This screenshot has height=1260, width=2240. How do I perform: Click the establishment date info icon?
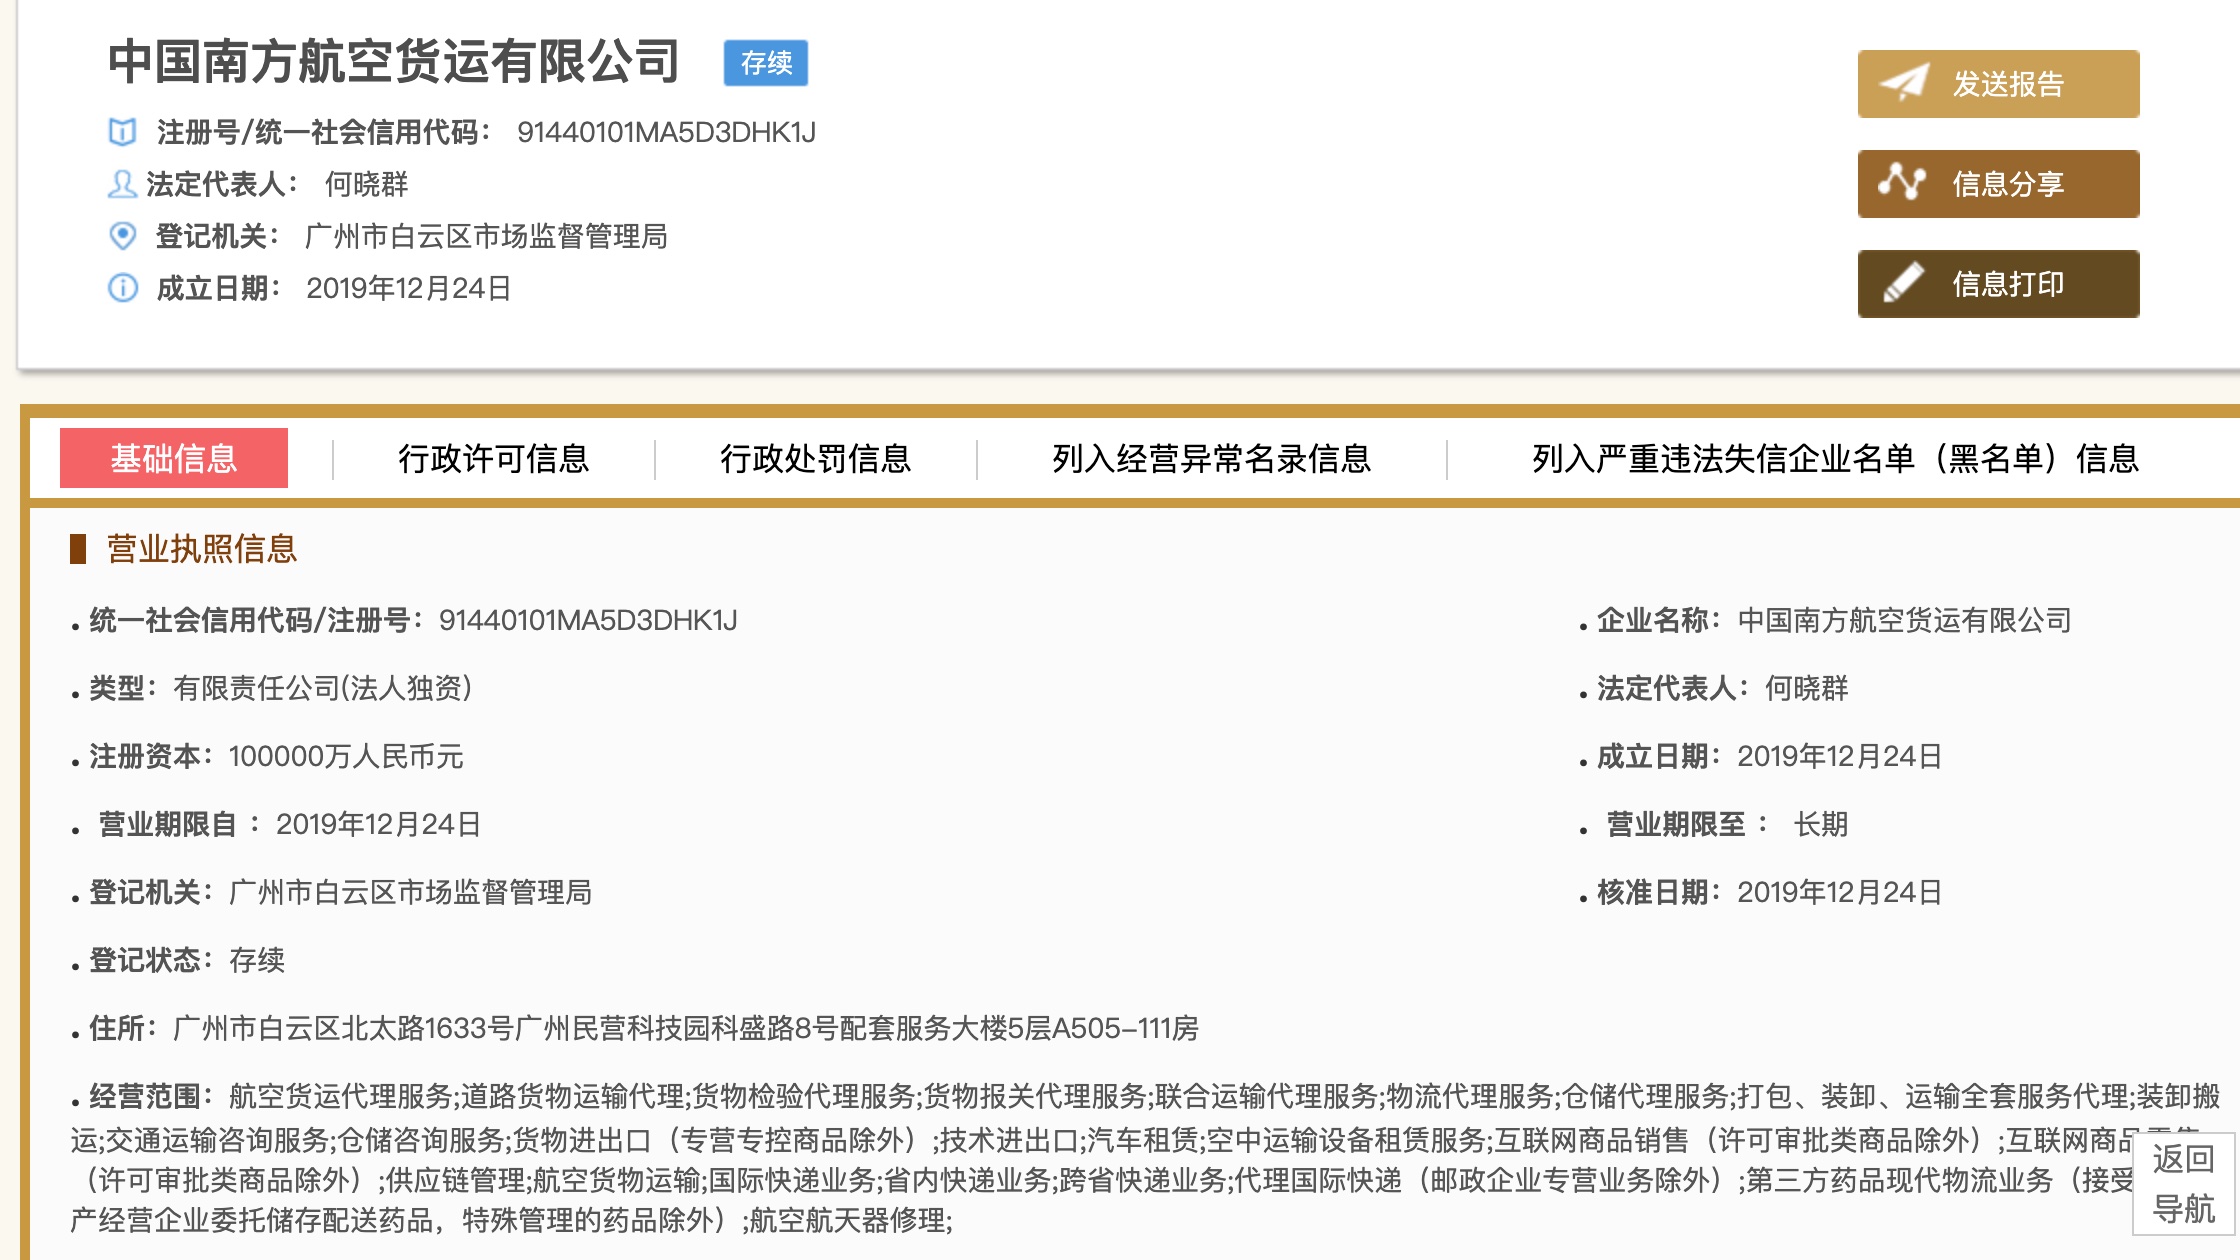tap(122, 288)
